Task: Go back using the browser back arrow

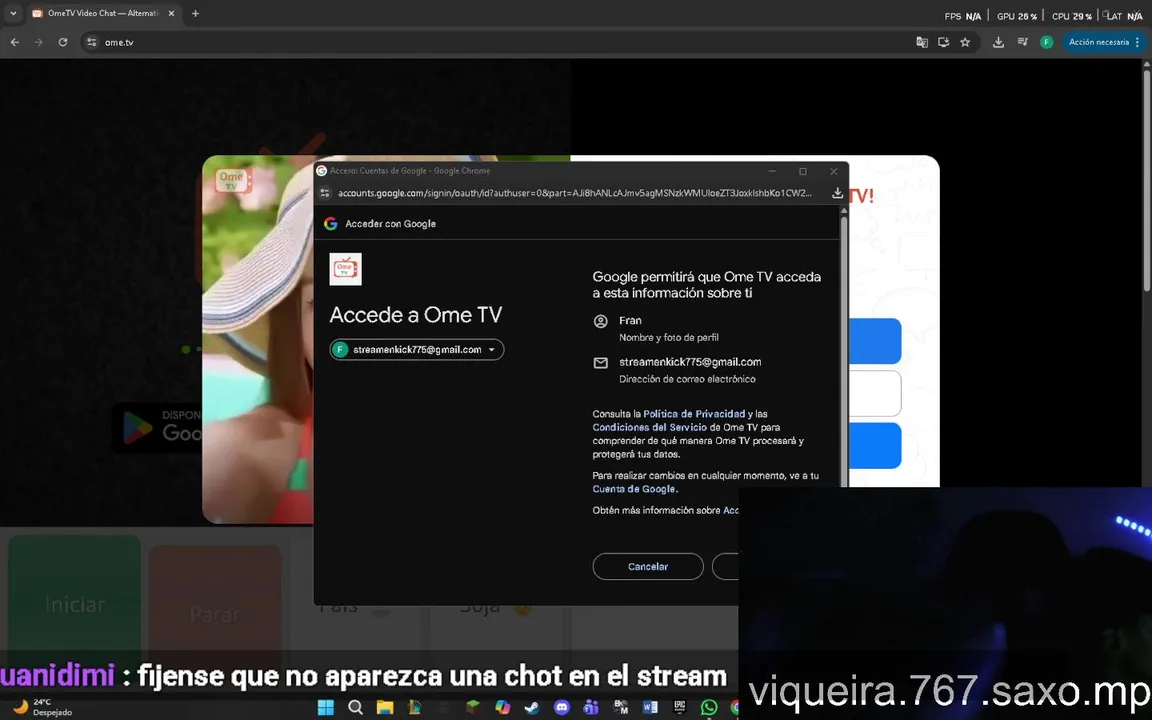Action: point(15,43)
